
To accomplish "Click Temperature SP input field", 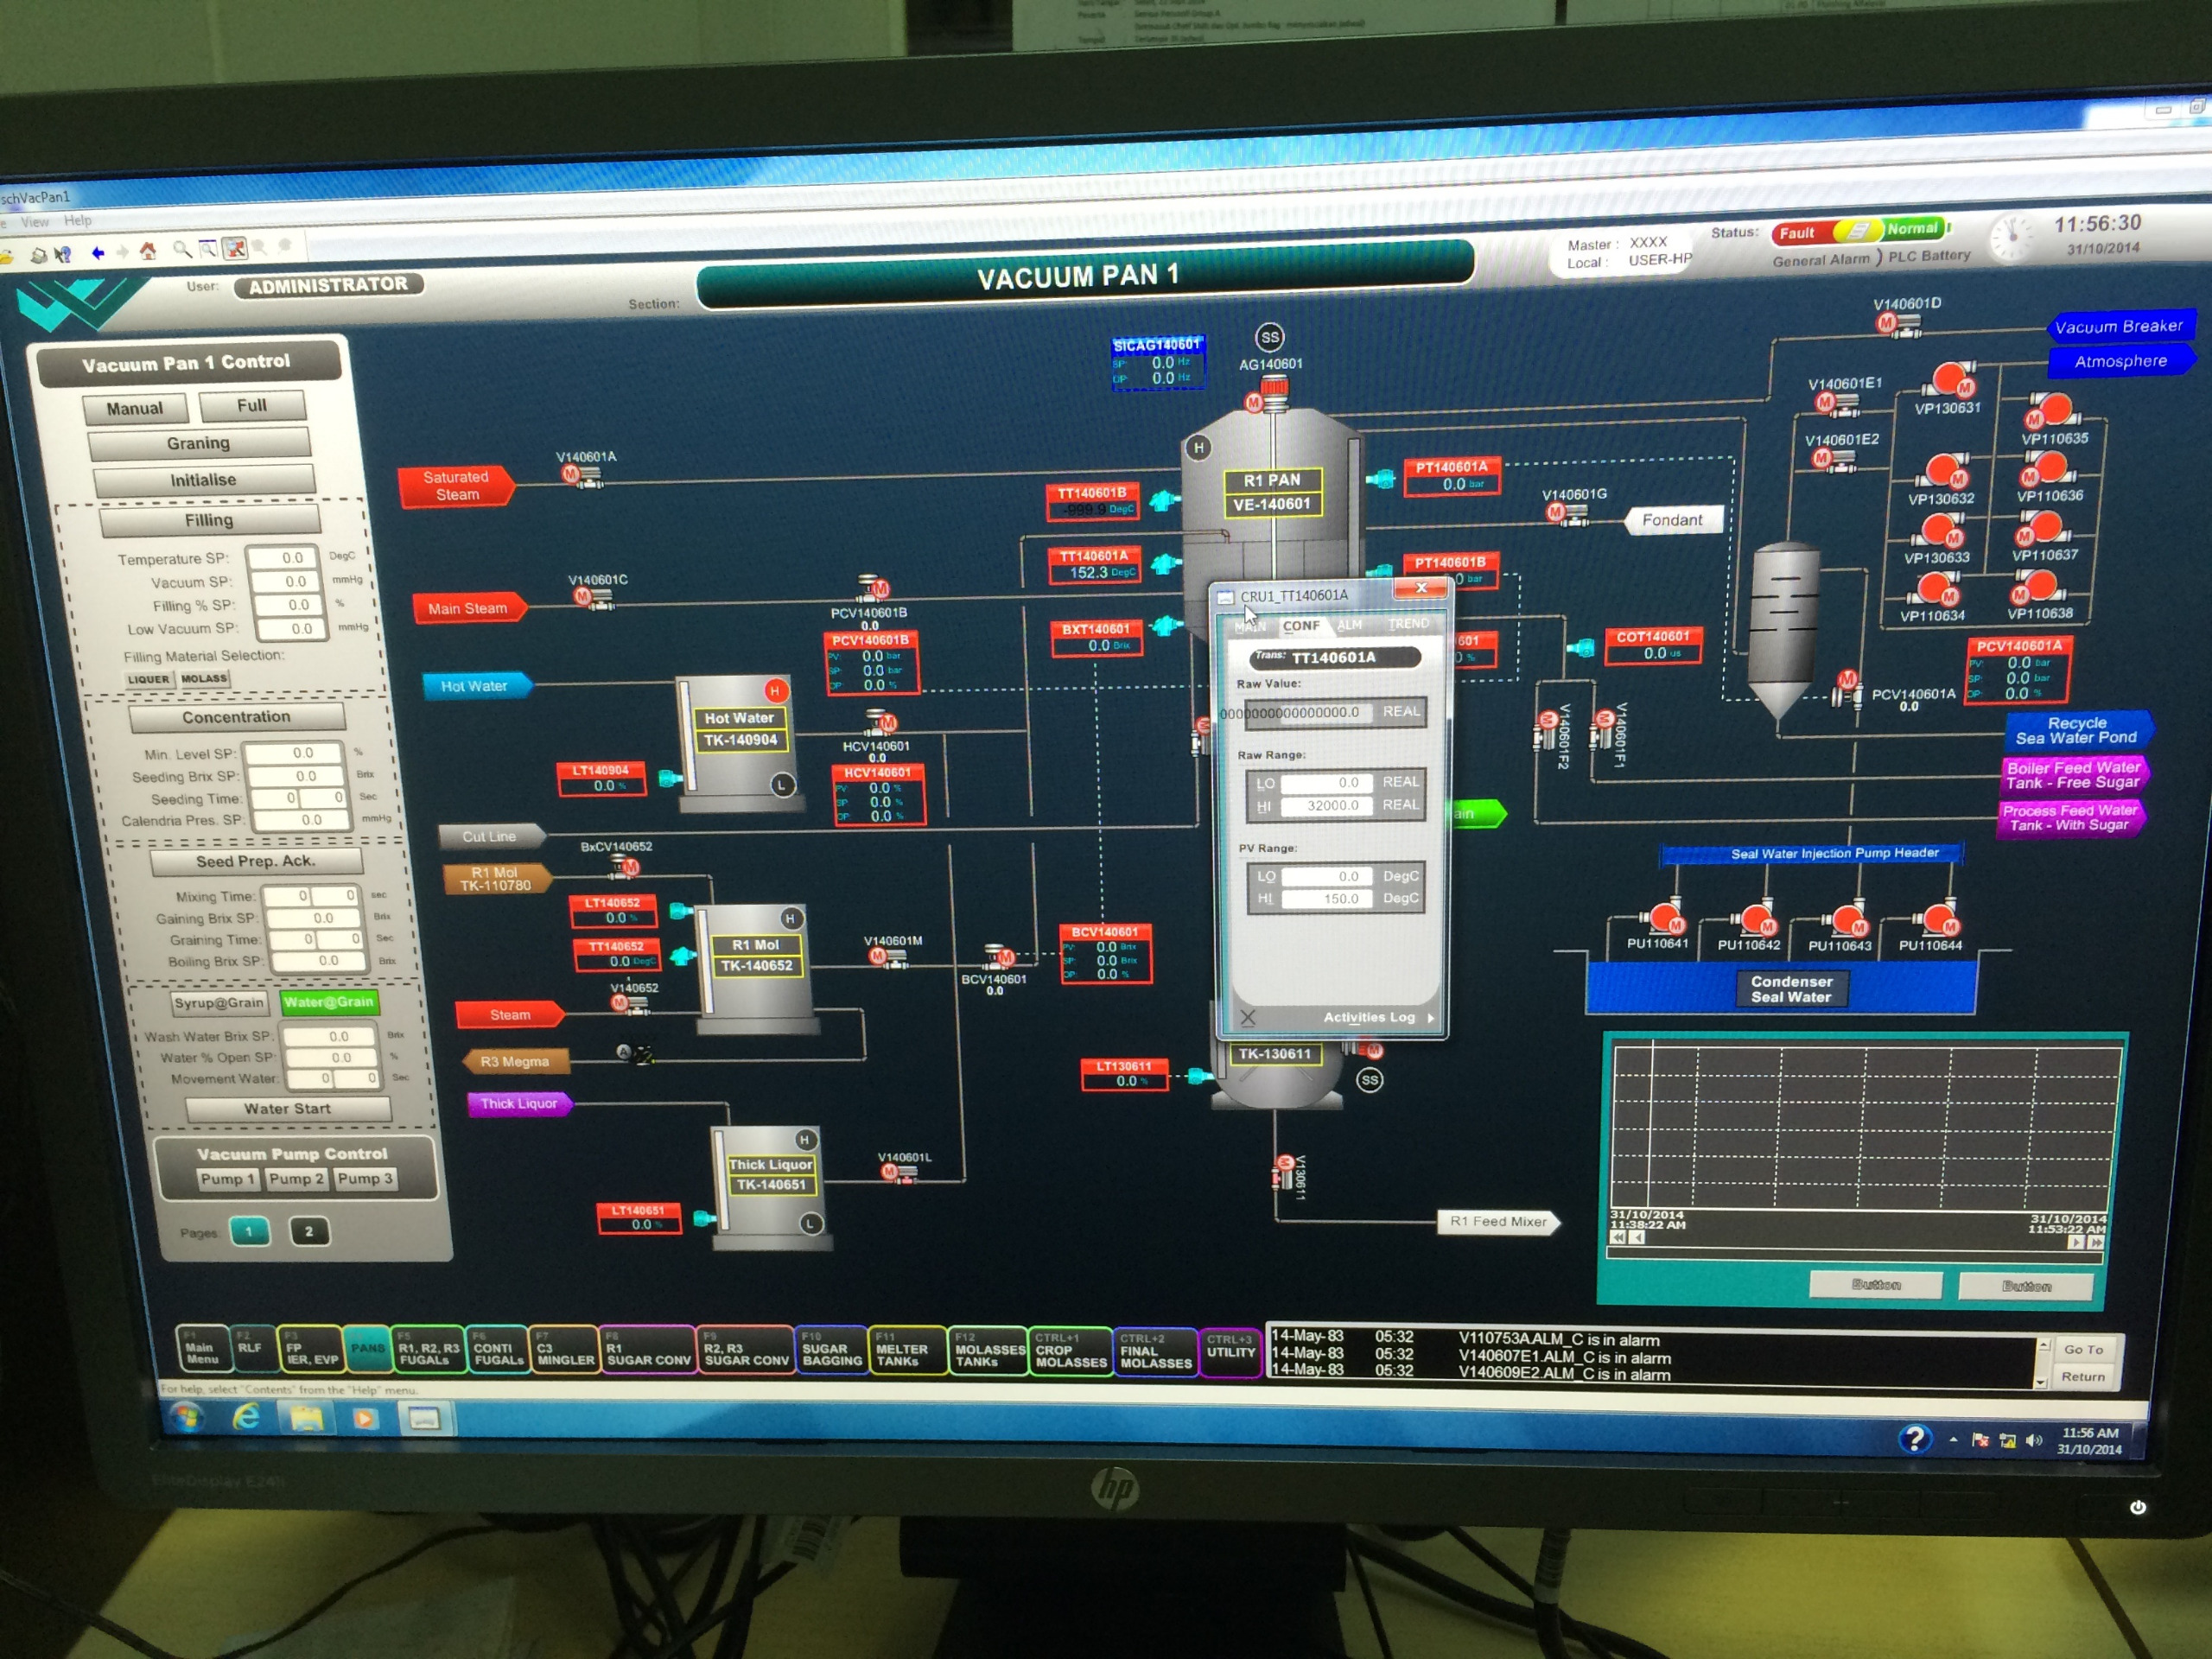I will point(283,558).
